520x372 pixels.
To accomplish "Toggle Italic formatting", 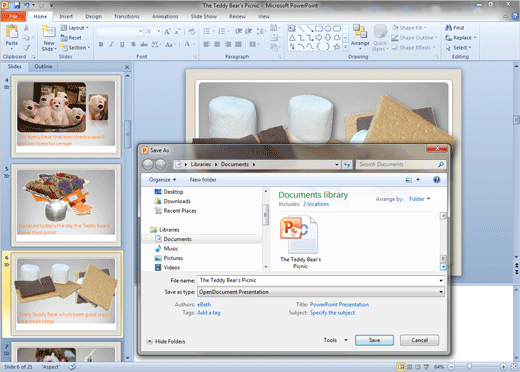I will (x=112, y=44).
